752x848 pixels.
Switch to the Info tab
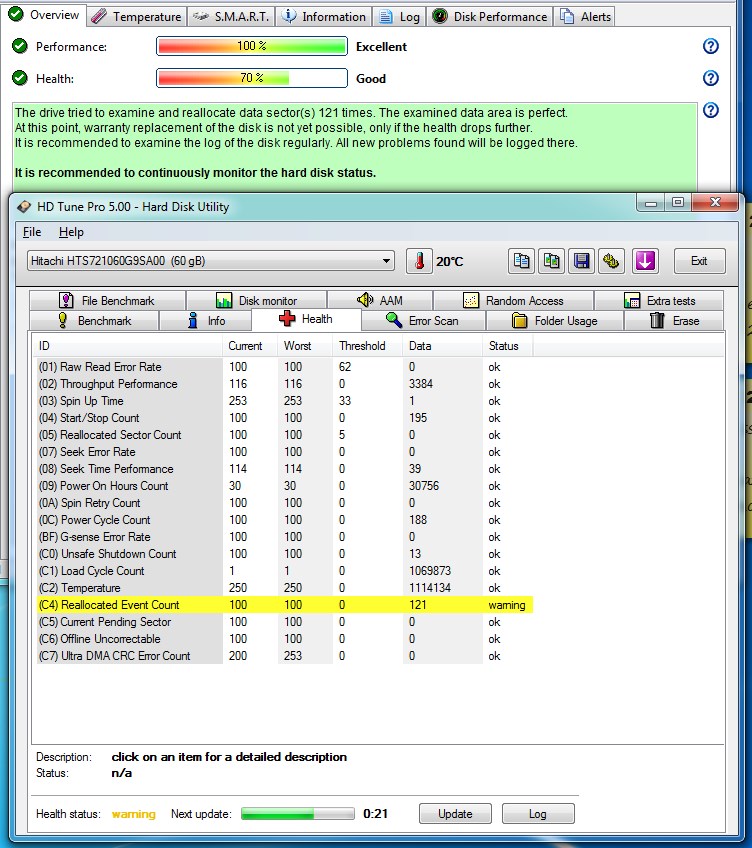tap(206, 321)
